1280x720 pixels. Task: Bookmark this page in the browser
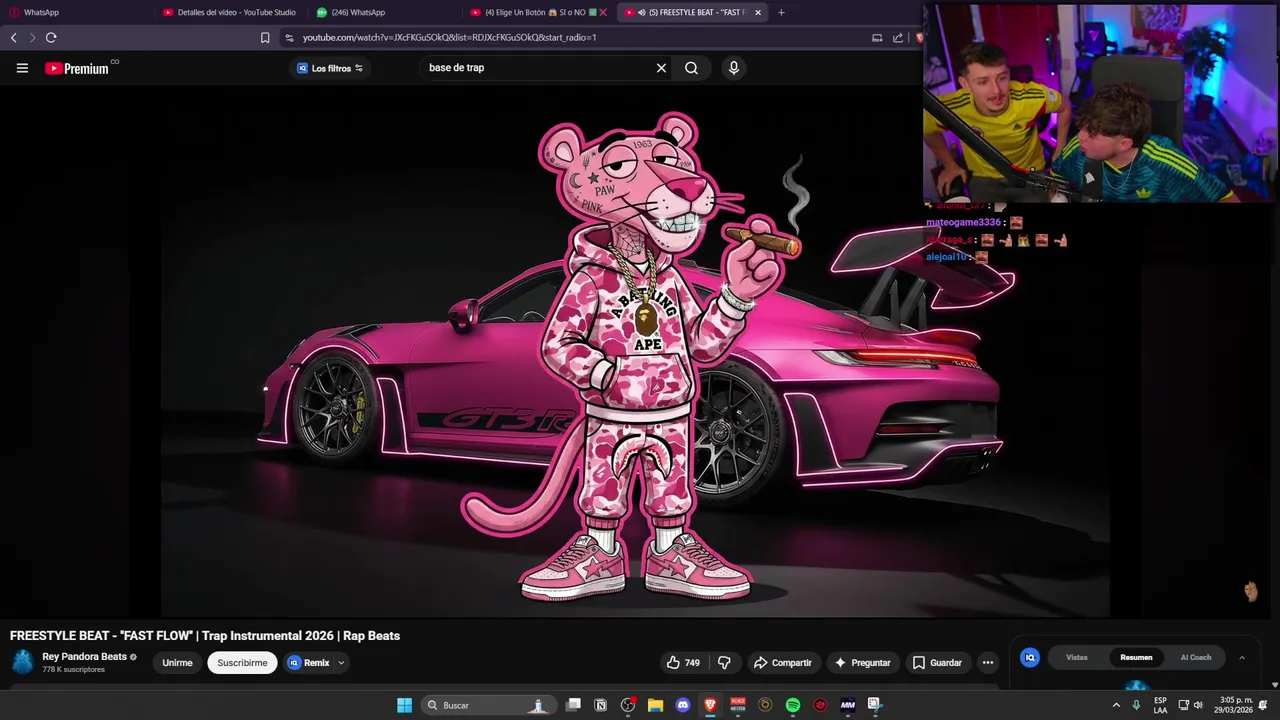(265, 38)
